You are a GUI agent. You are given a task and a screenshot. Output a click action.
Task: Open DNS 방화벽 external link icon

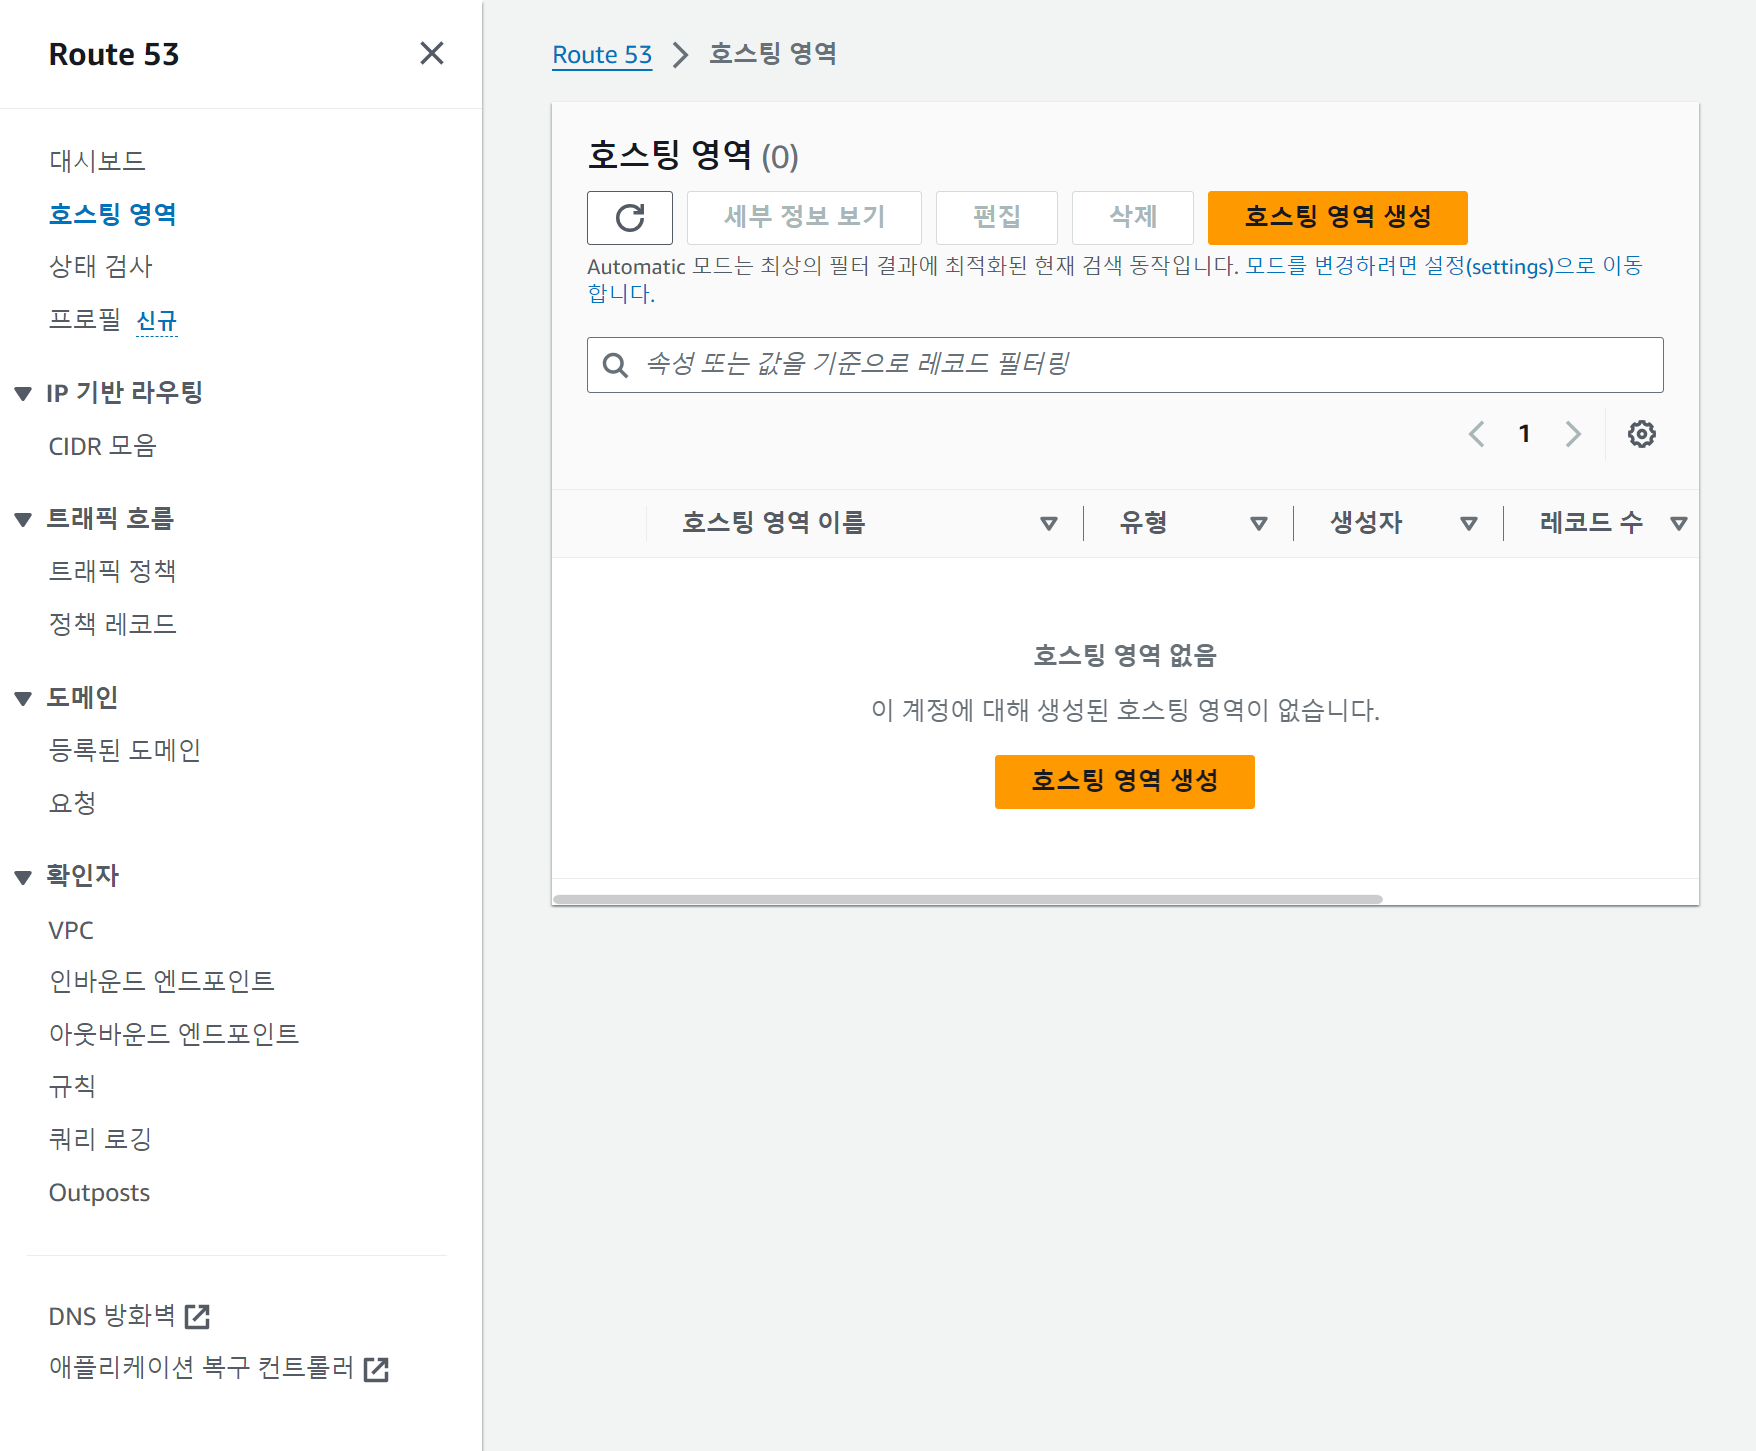tap(198, 1316)
